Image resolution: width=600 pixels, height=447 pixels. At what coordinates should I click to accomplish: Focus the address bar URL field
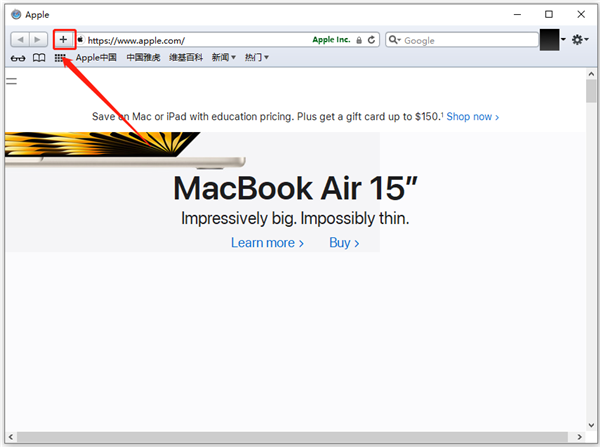tap(228, 40)
